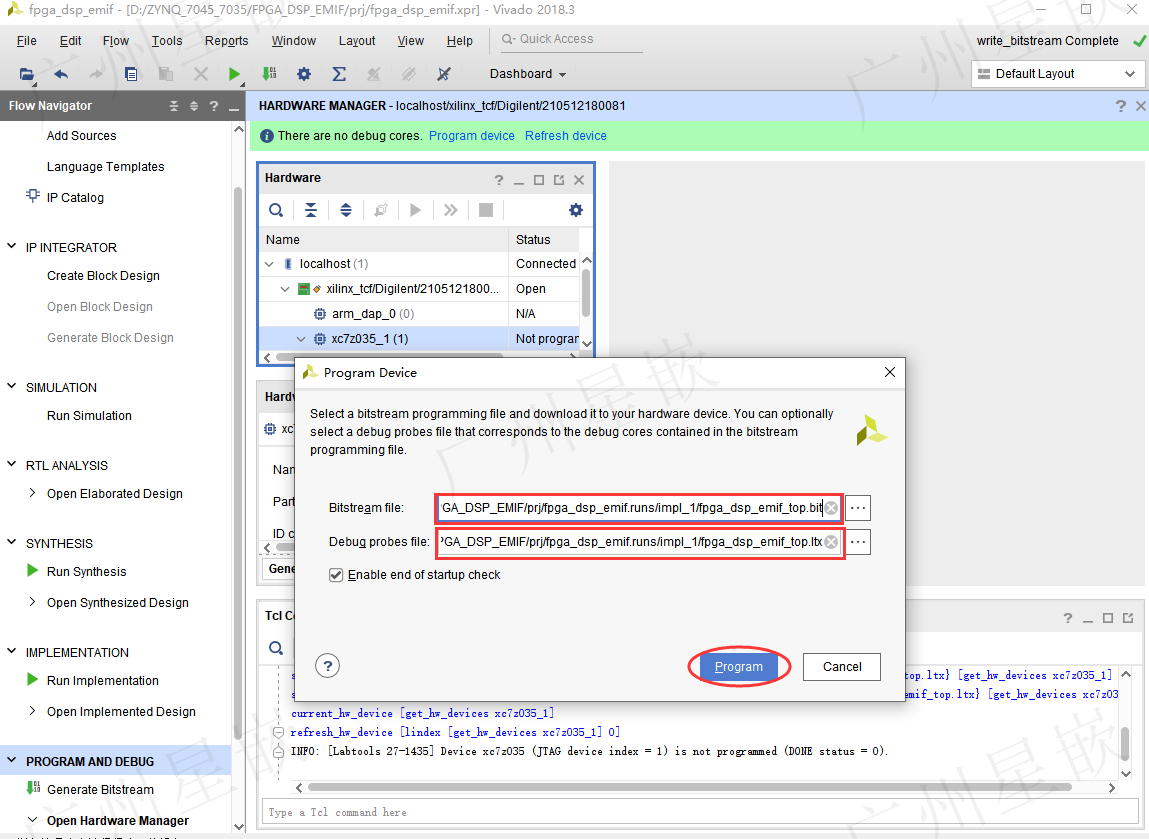The height and width of the screenshot is (839, 1149).
Task: Open the Reports menu
Action: (226, 41)
